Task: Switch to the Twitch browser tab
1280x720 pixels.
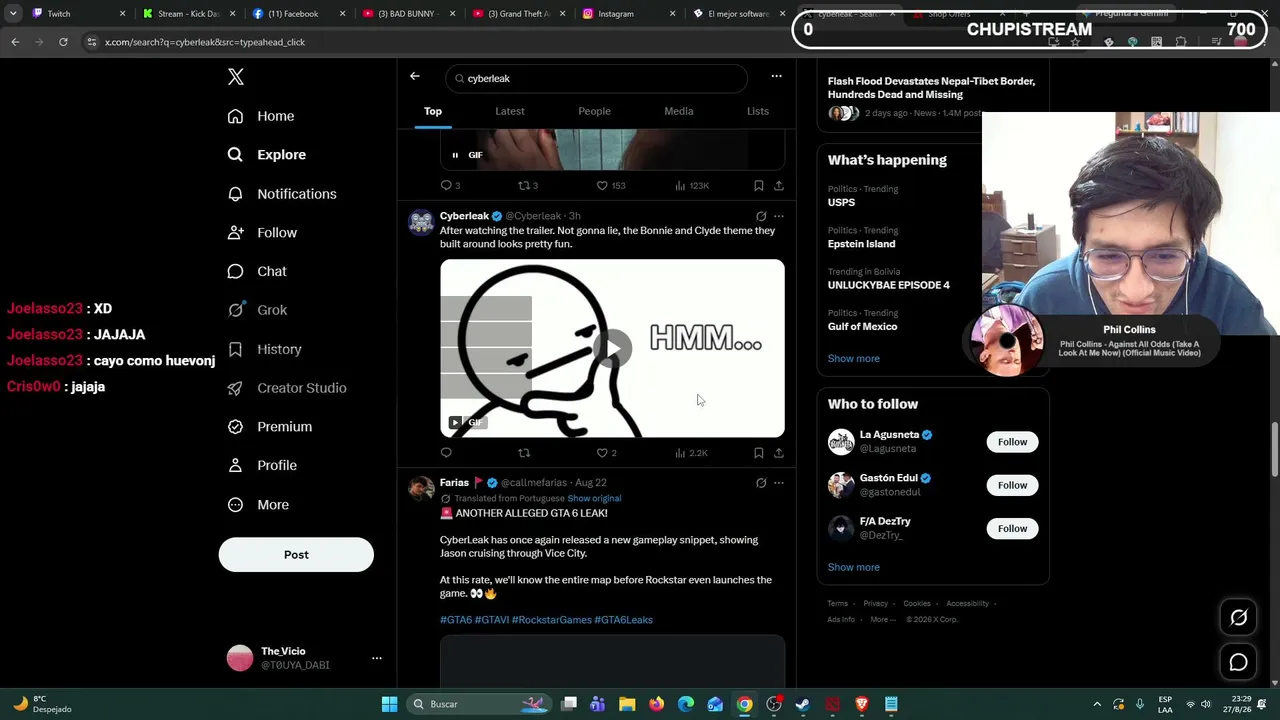Action: pos(80,14)
